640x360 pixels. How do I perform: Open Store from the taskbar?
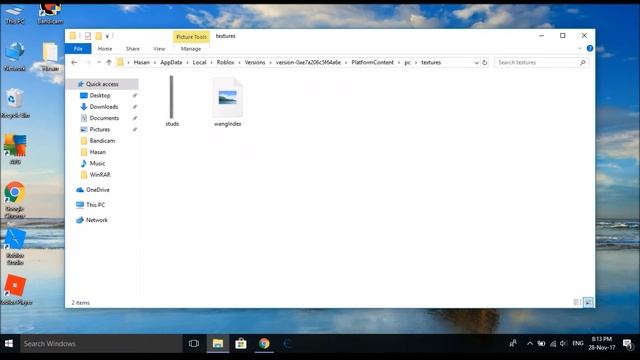pos(241,344)
